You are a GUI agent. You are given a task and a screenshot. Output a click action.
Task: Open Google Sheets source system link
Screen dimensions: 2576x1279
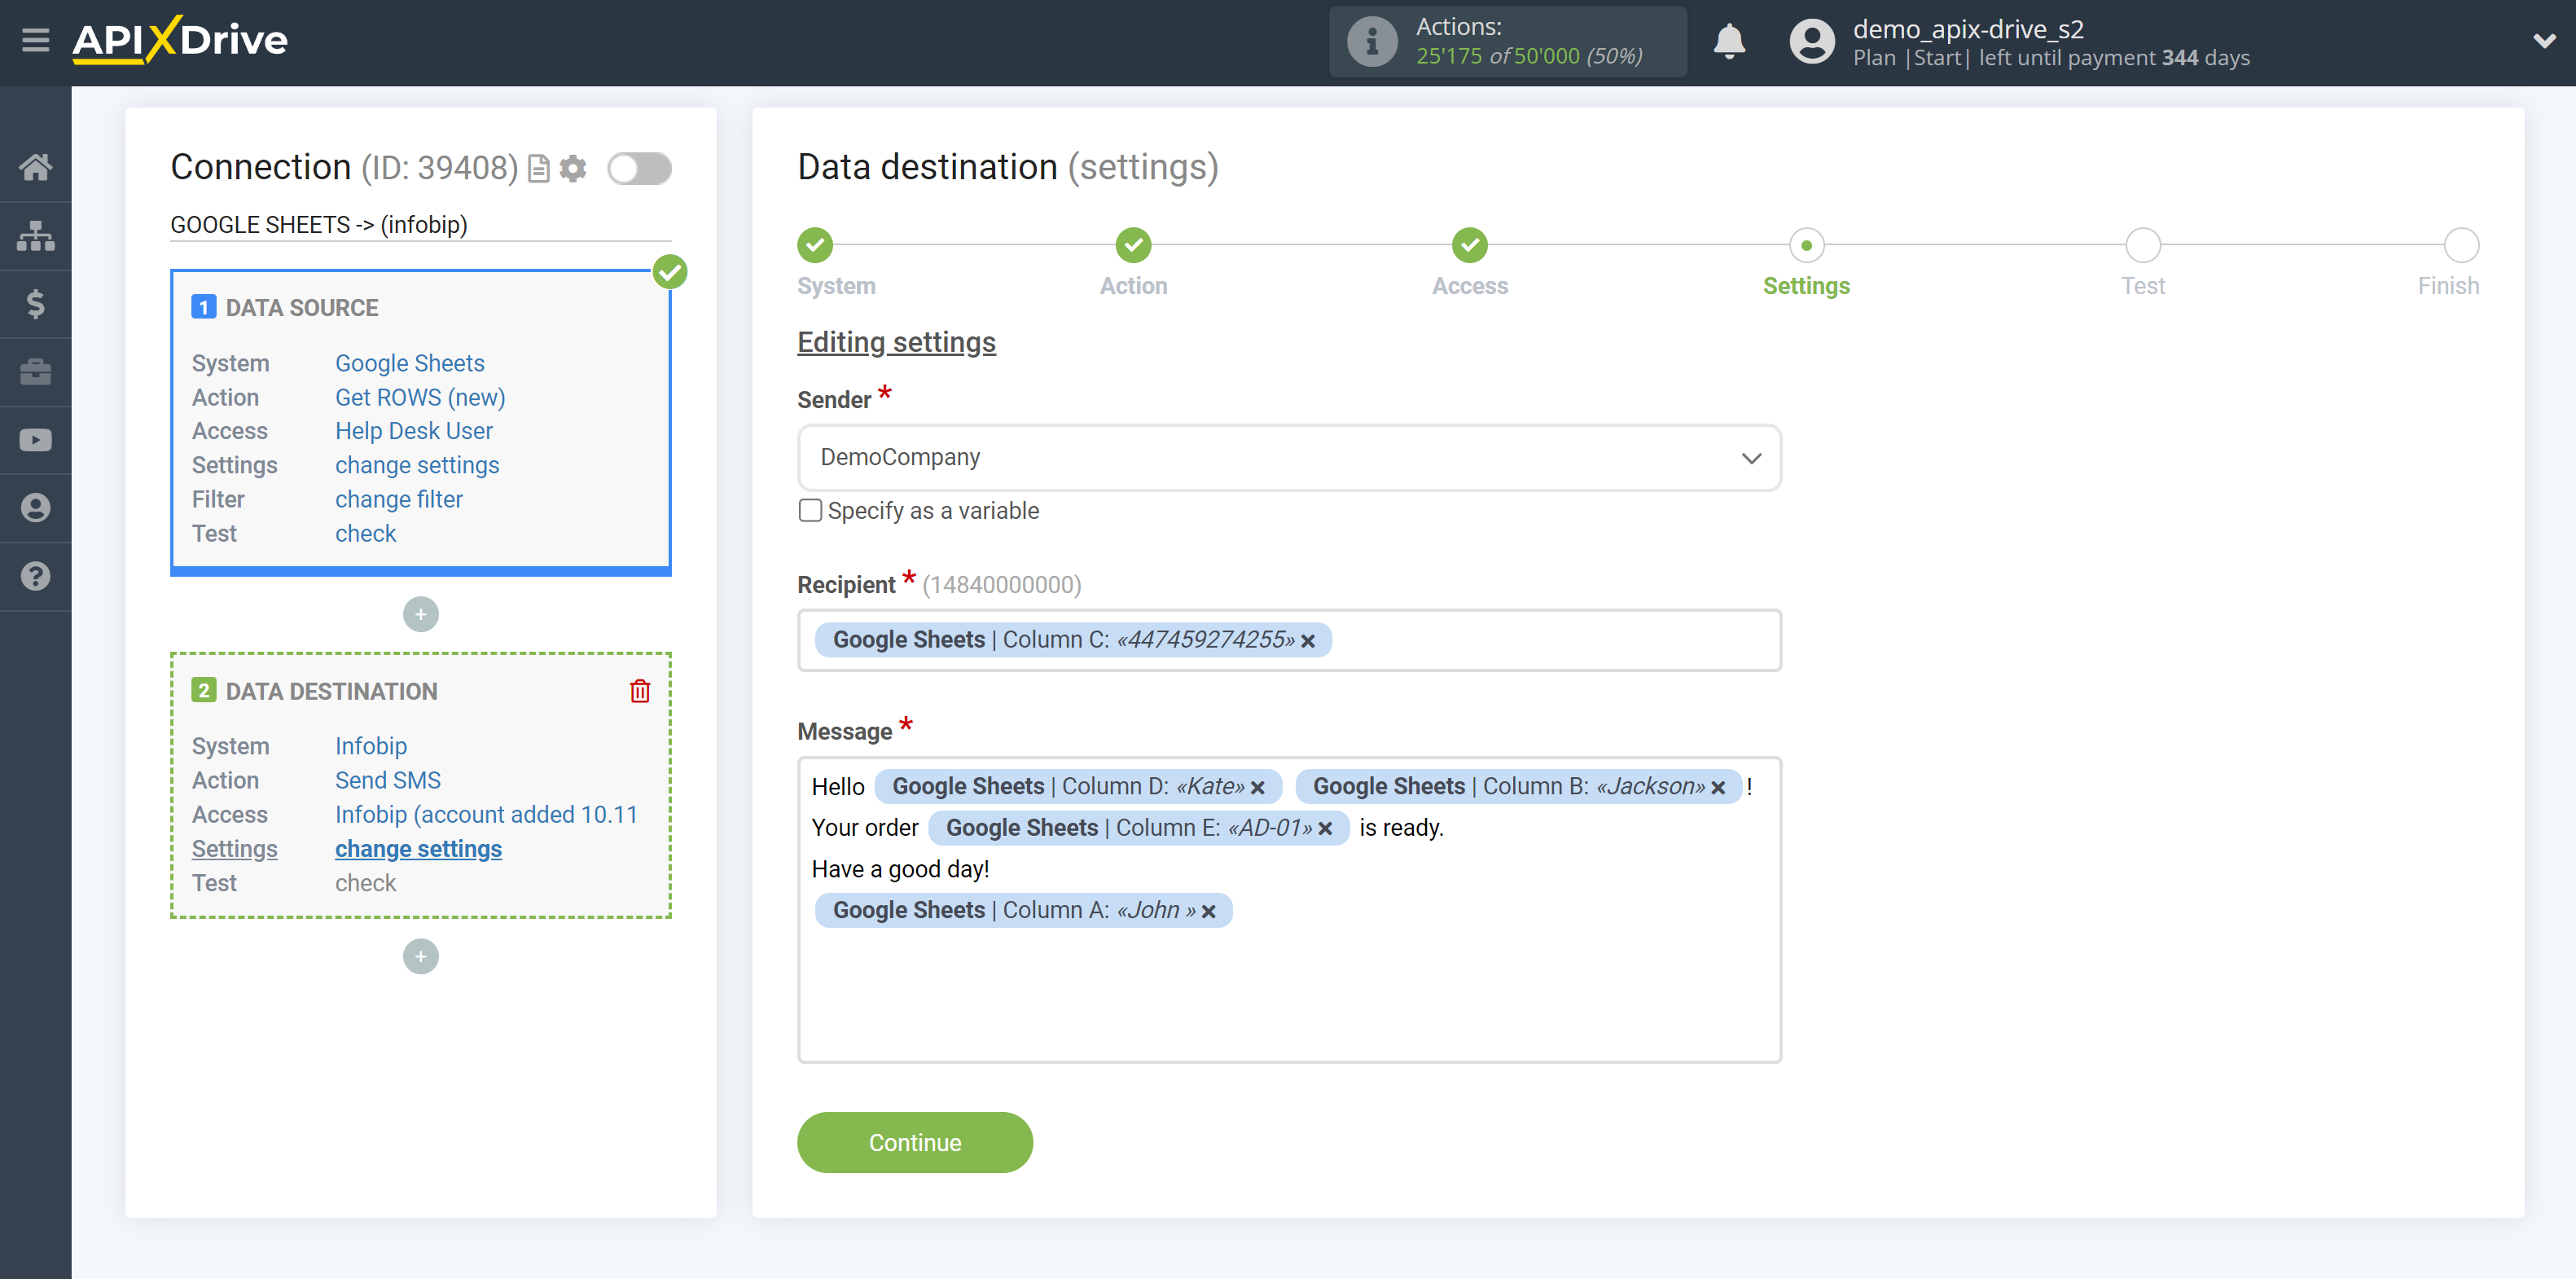409,363
